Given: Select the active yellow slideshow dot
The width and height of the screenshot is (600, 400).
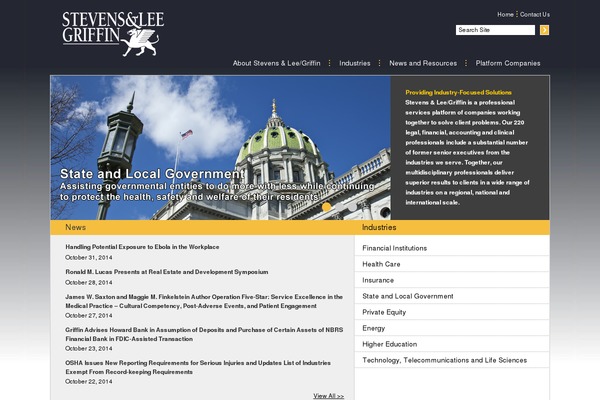Looking at the screenshot, I should click(326, 207).
